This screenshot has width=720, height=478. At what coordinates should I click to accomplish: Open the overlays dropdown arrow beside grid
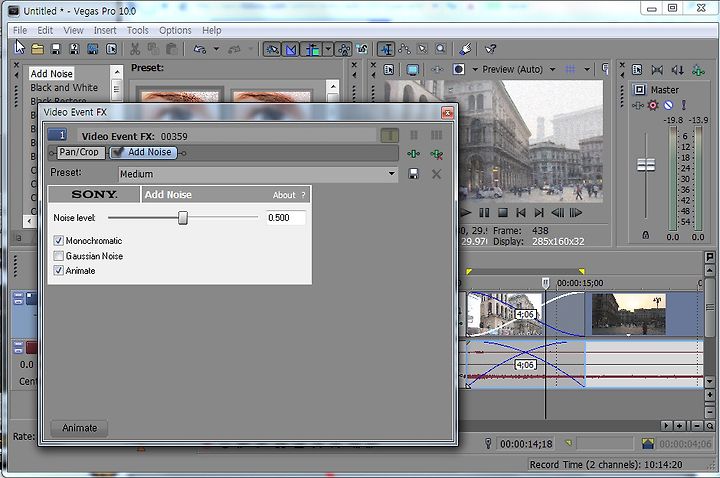tap(587, 69)
